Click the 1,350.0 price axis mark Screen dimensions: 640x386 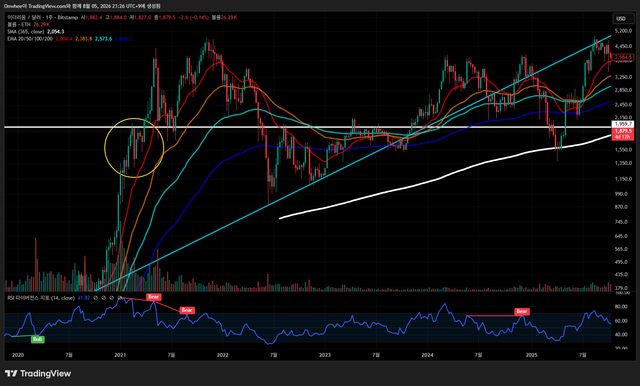point(623,163)
